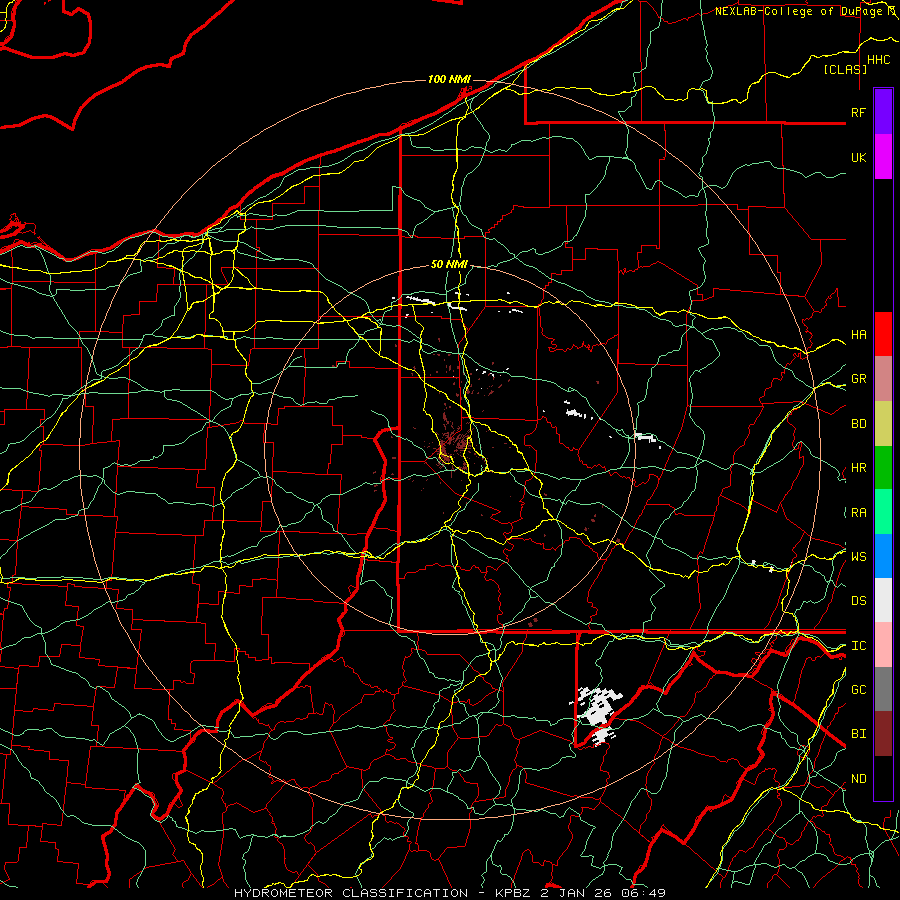Click the large white dry snow echo cluster
Screen dimensions: 900x900
[x=598, y=715]
